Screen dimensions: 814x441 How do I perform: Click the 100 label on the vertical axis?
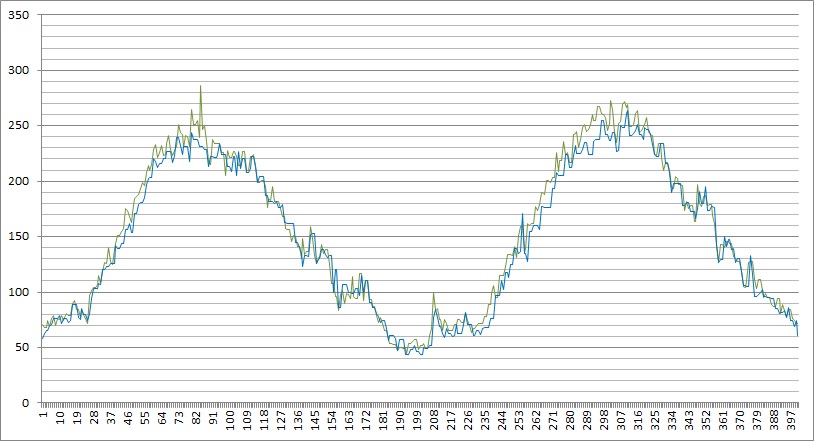click(18, 292)
